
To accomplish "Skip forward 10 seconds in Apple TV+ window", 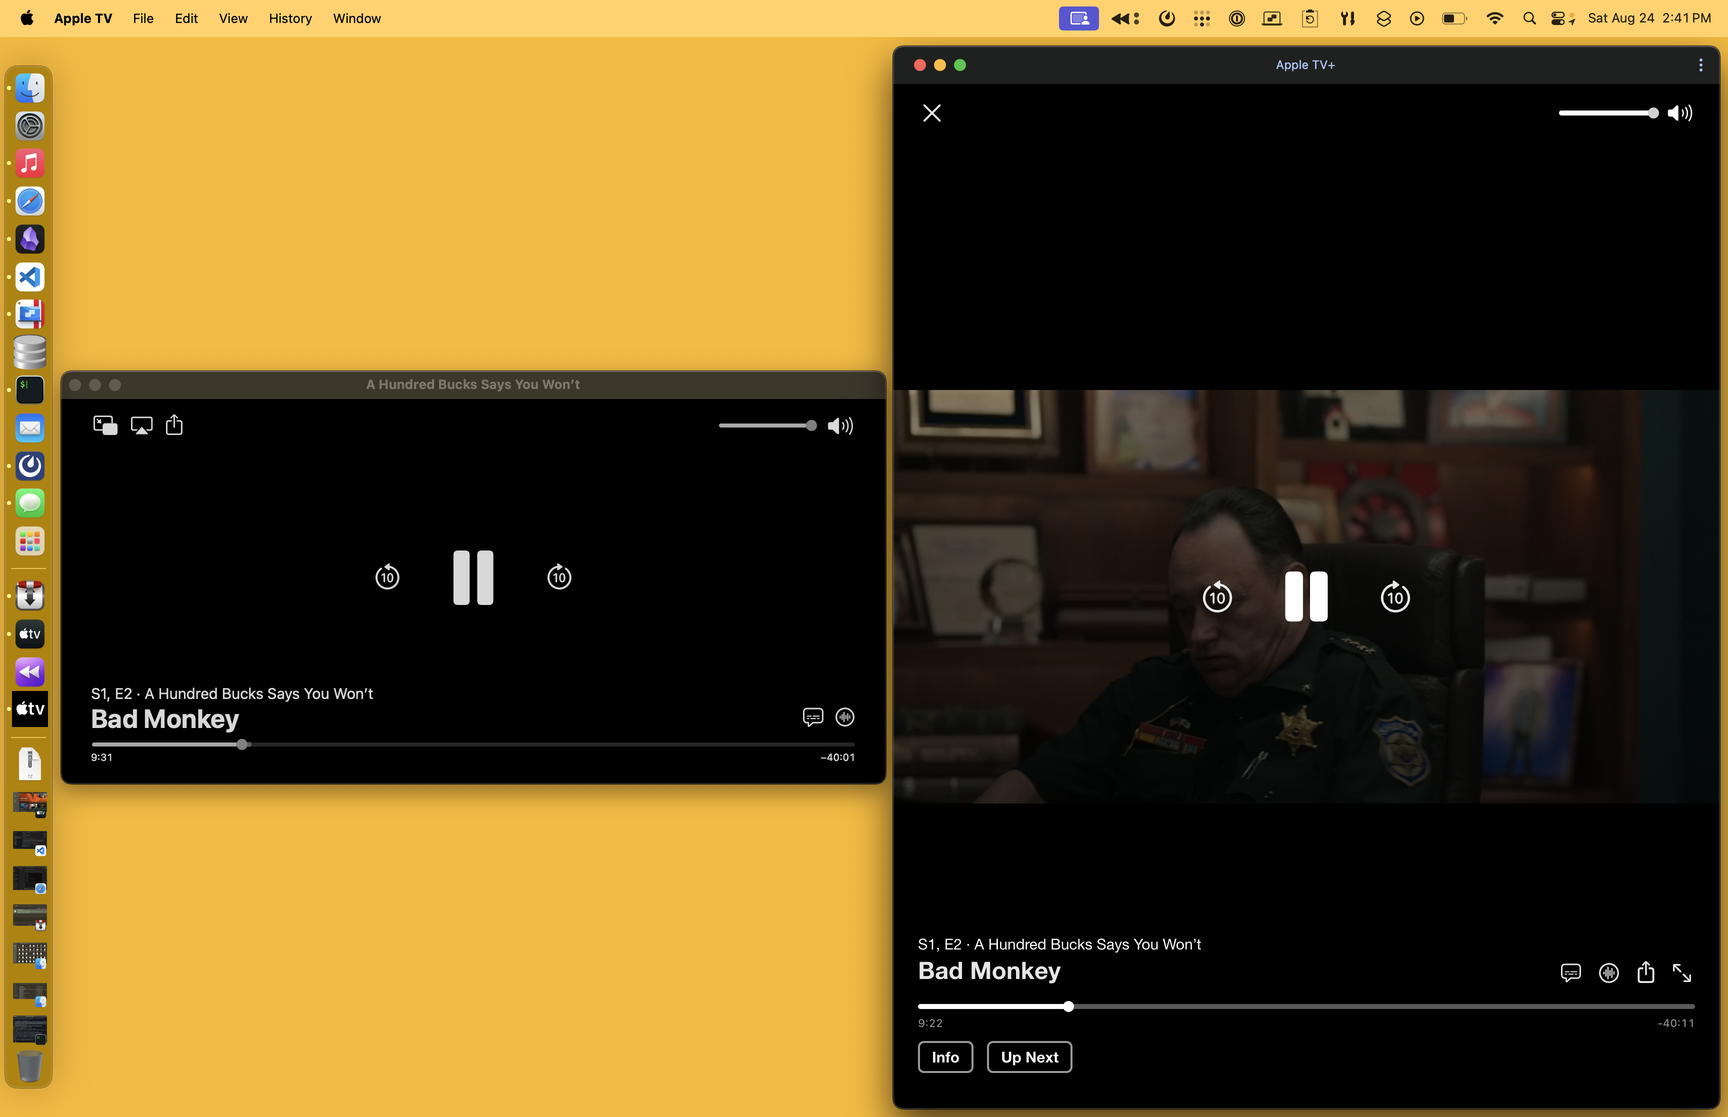I will point(1395,597).
